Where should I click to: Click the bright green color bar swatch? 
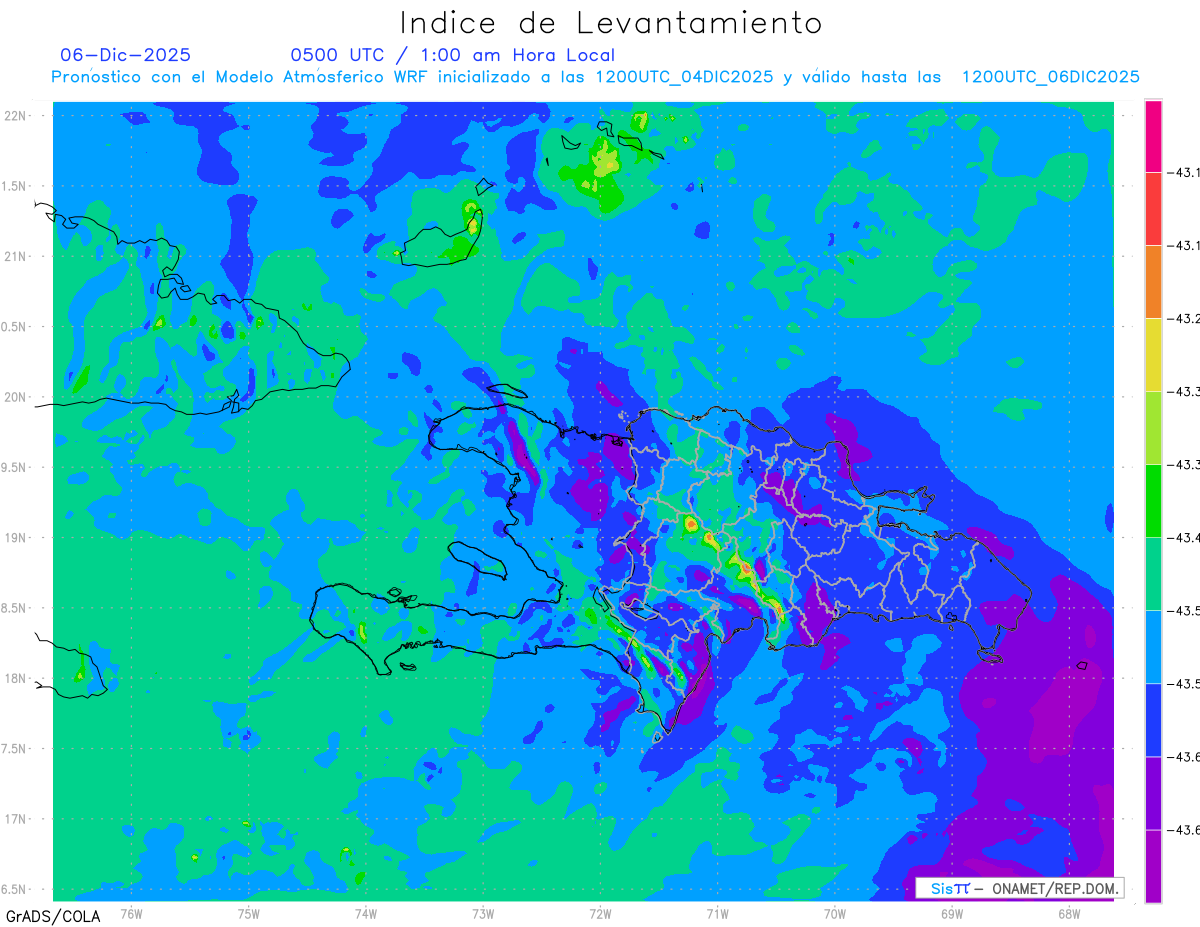pyautogui.click(x=1153, y=501)
